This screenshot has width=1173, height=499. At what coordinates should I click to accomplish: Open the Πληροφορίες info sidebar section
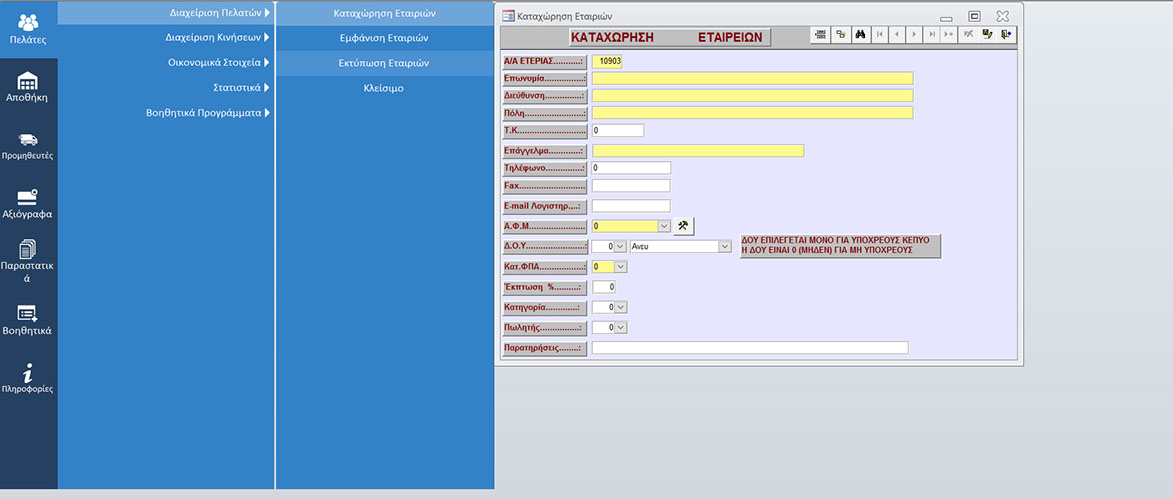[28, 378]
